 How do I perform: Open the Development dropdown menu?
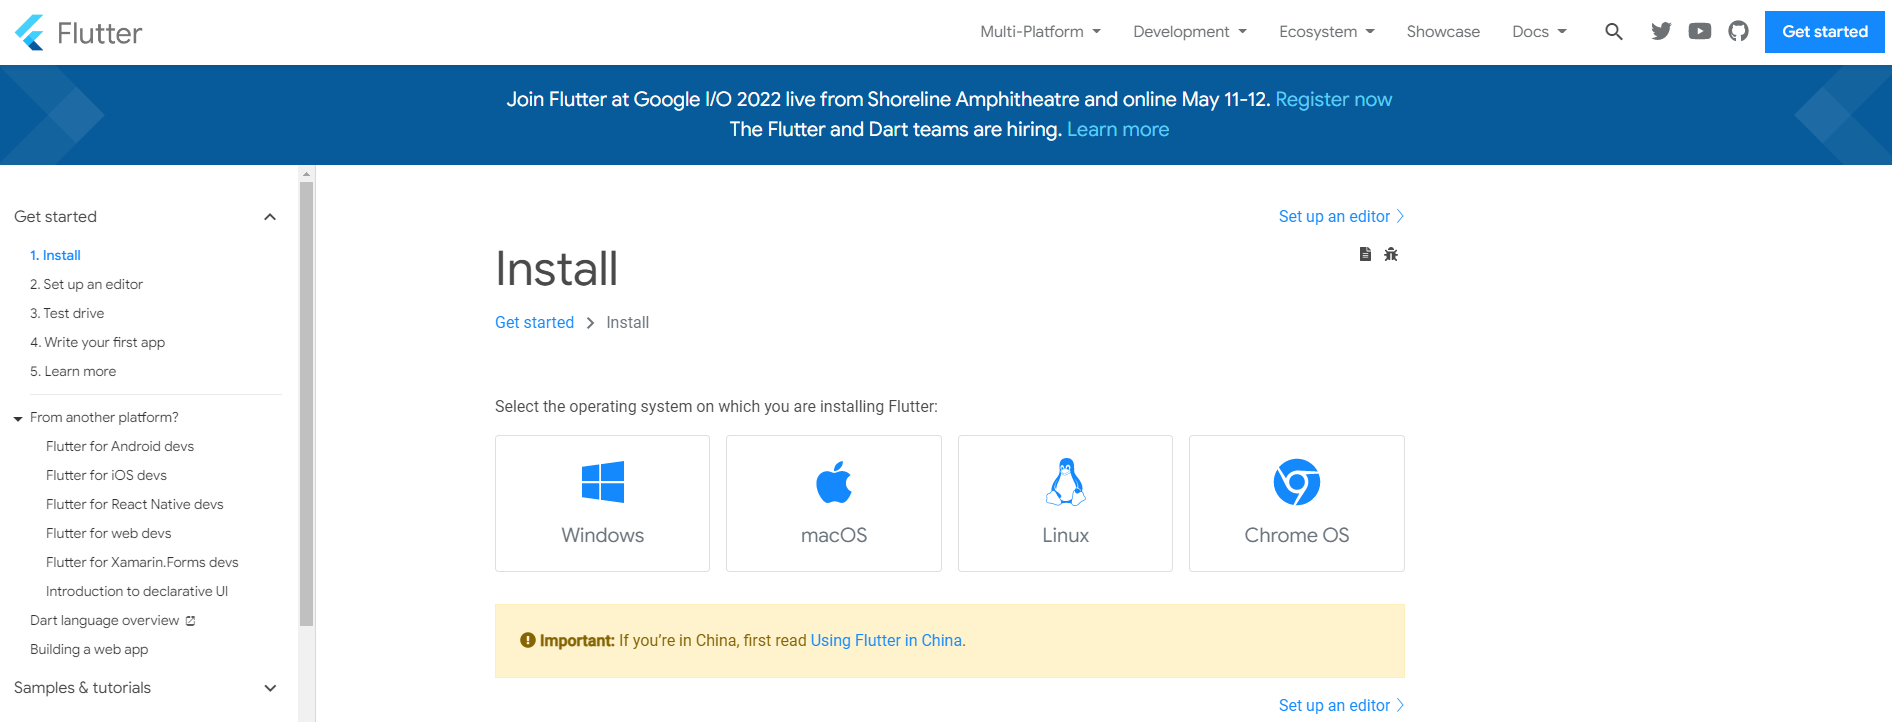tap(1190, 32)
